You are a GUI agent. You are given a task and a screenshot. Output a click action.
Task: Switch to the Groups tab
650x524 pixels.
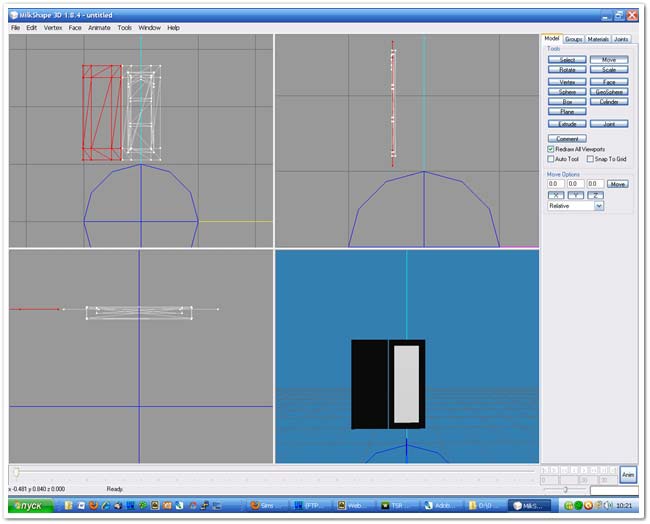tap(574, 39)
